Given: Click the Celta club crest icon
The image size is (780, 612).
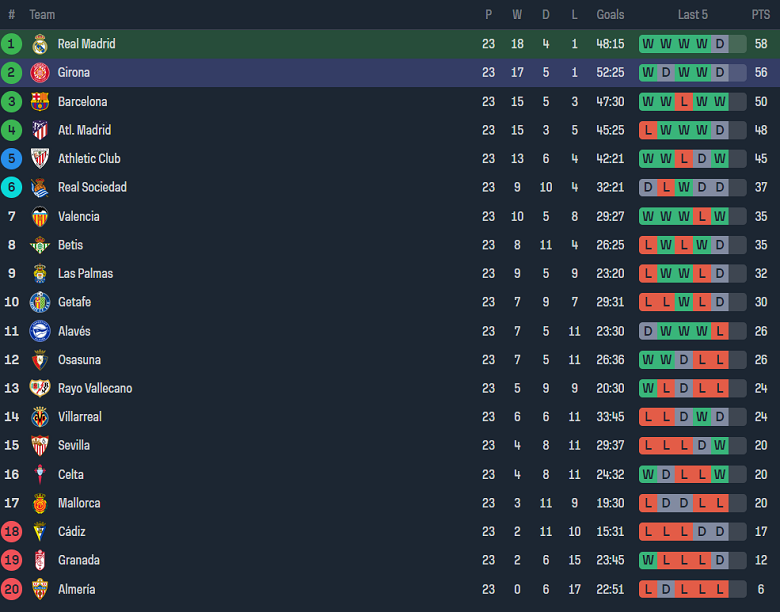Looking at the screenshot, I should [x=40, y=474].
